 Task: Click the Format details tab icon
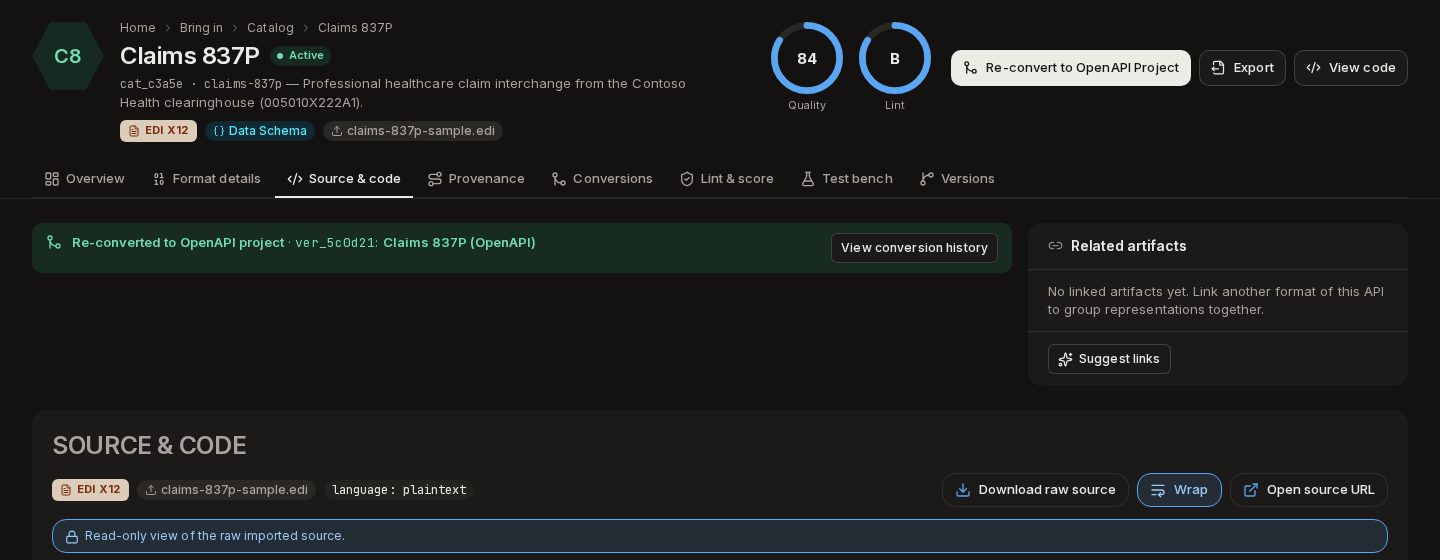click(x=159, y=179)
